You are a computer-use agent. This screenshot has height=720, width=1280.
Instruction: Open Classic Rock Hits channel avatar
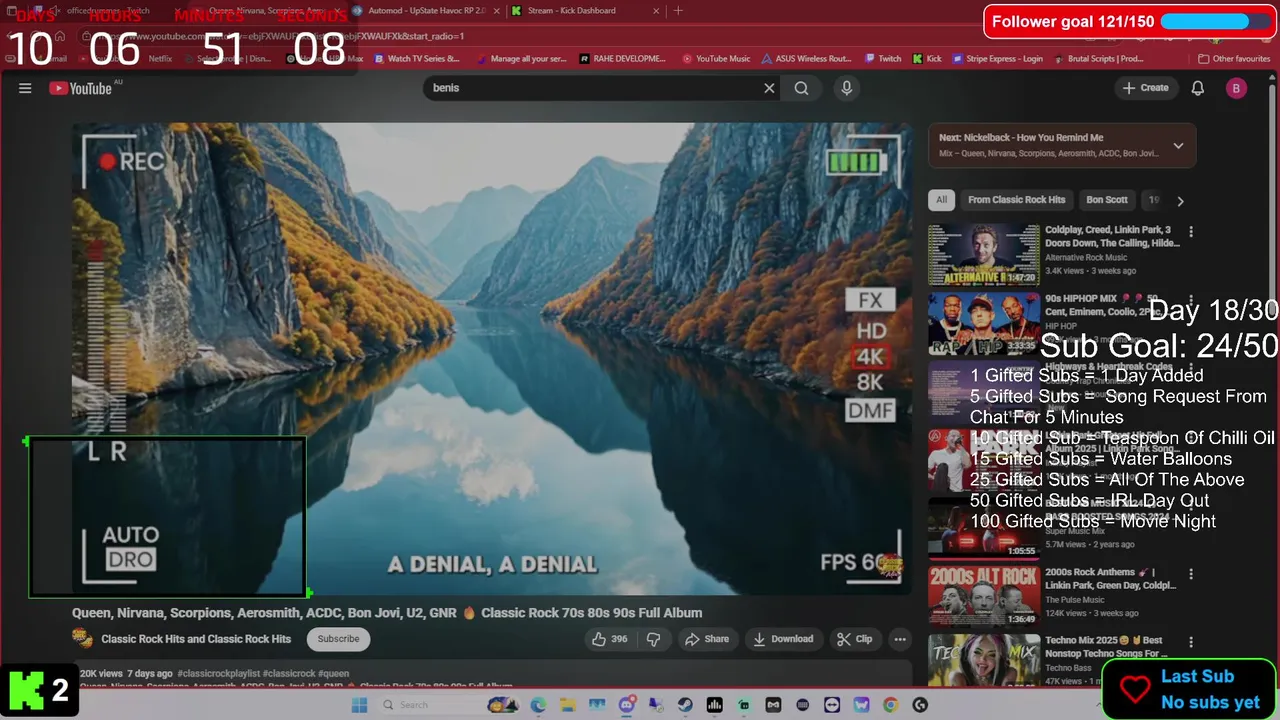(82, 639)
